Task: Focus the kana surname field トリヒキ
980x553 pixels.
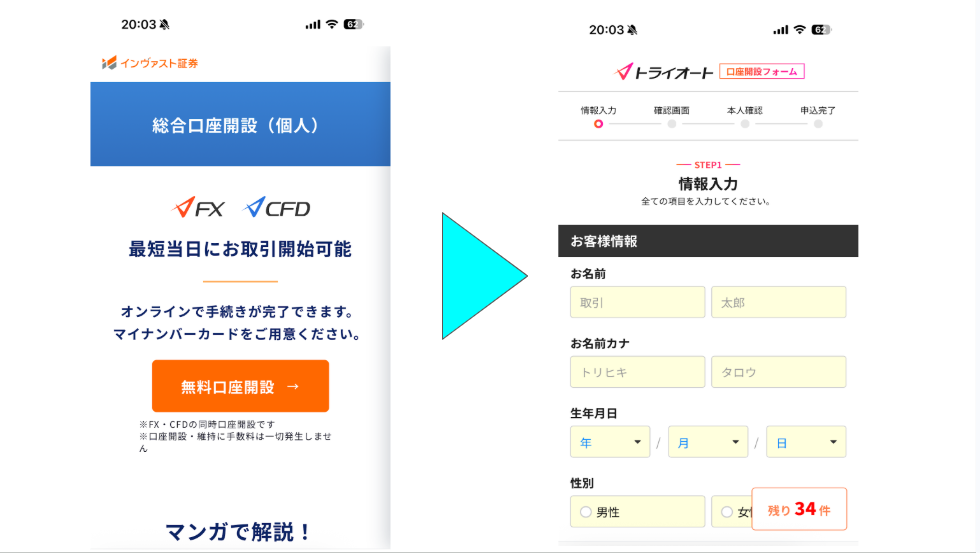Action: (638, 372)
